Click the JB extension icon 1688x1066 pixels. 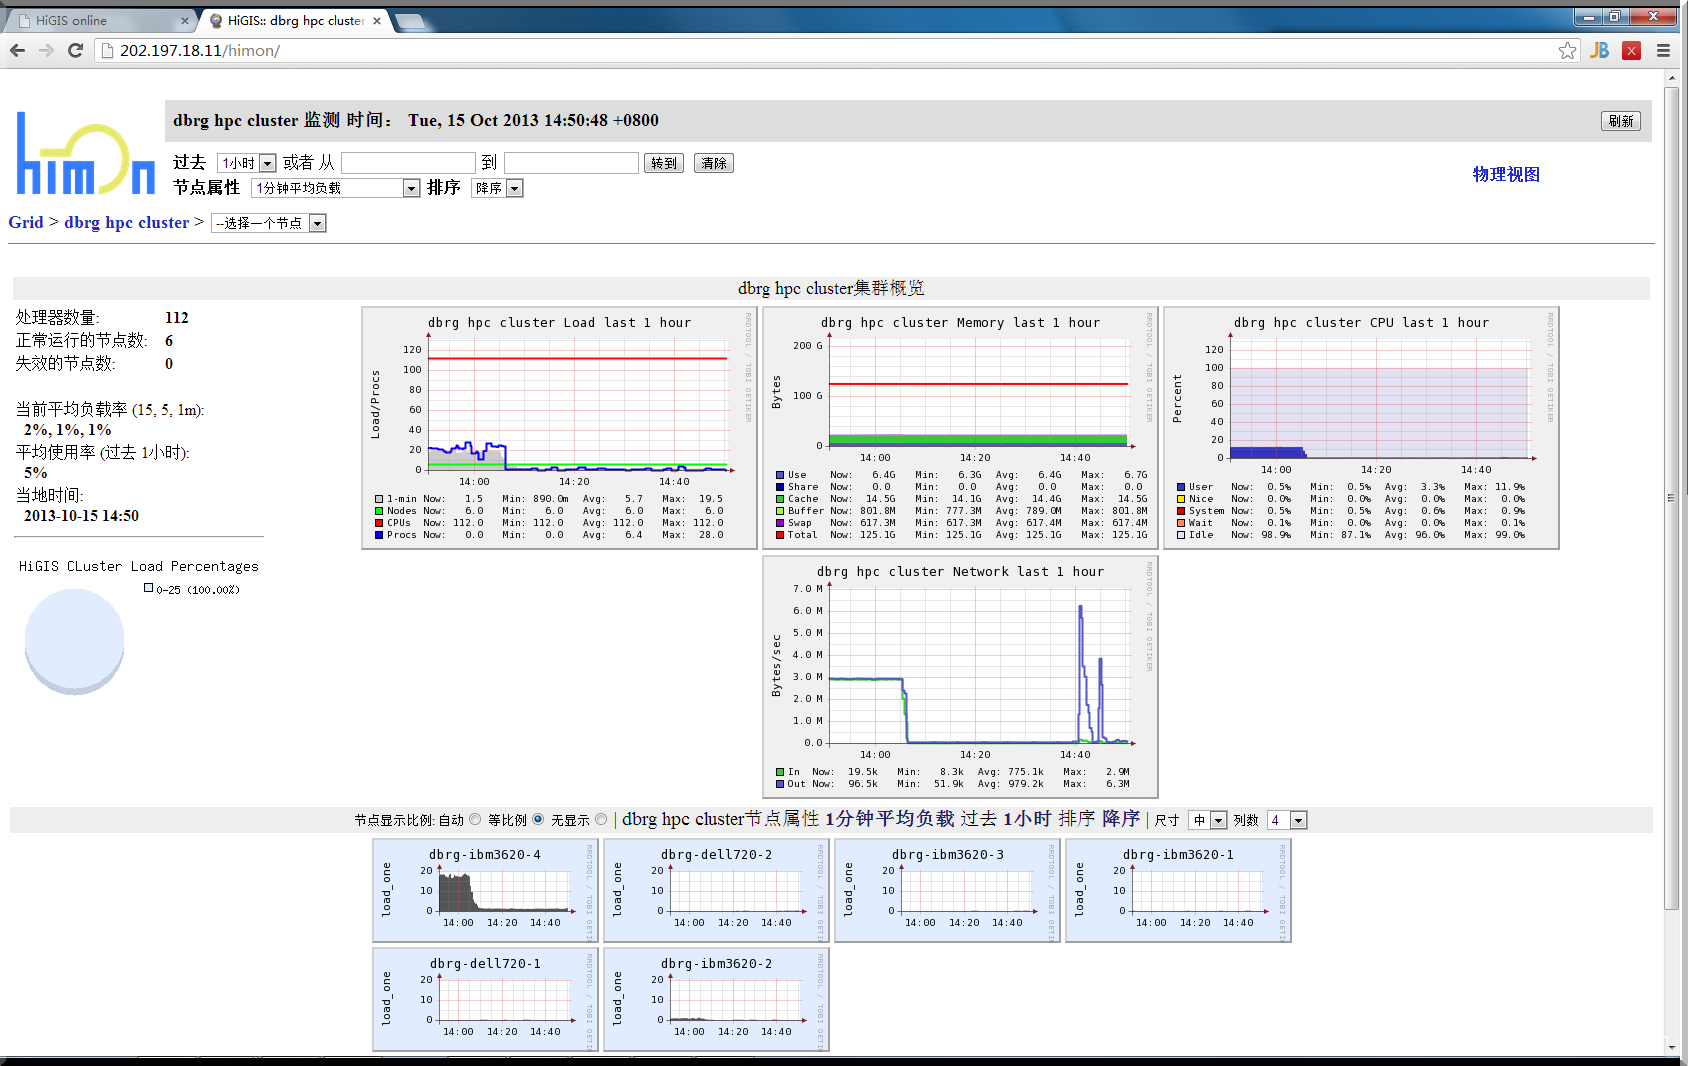[x=1600, y=50]
